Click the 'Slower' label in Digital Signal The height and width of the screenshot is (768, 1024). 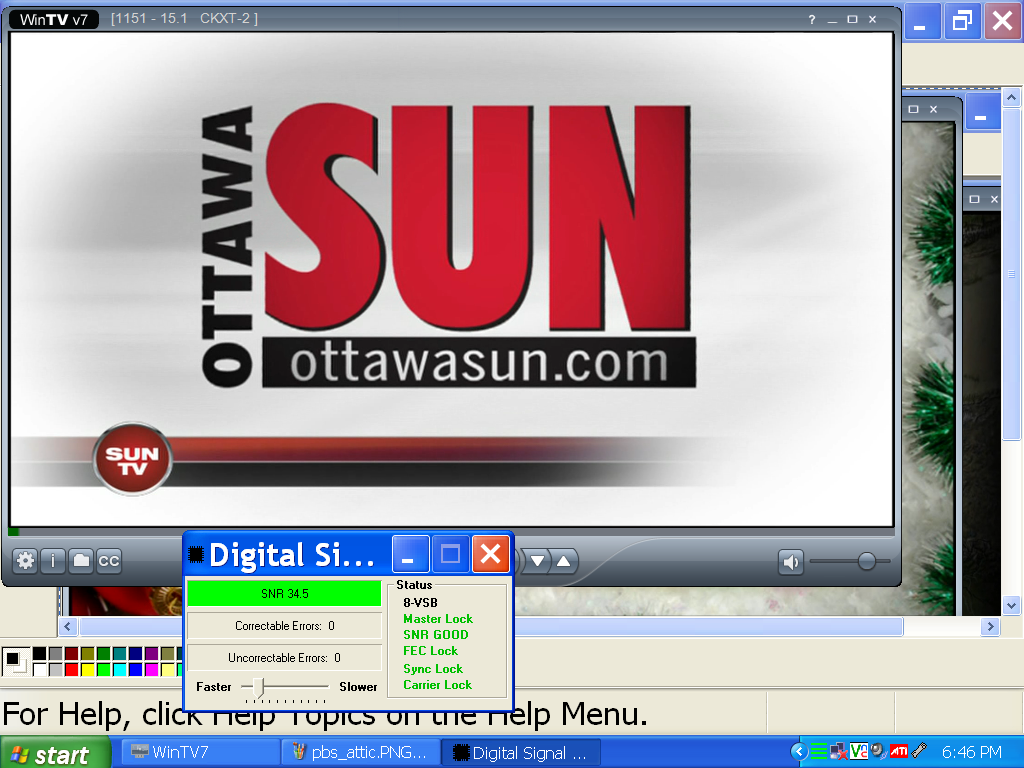[358, 687]
